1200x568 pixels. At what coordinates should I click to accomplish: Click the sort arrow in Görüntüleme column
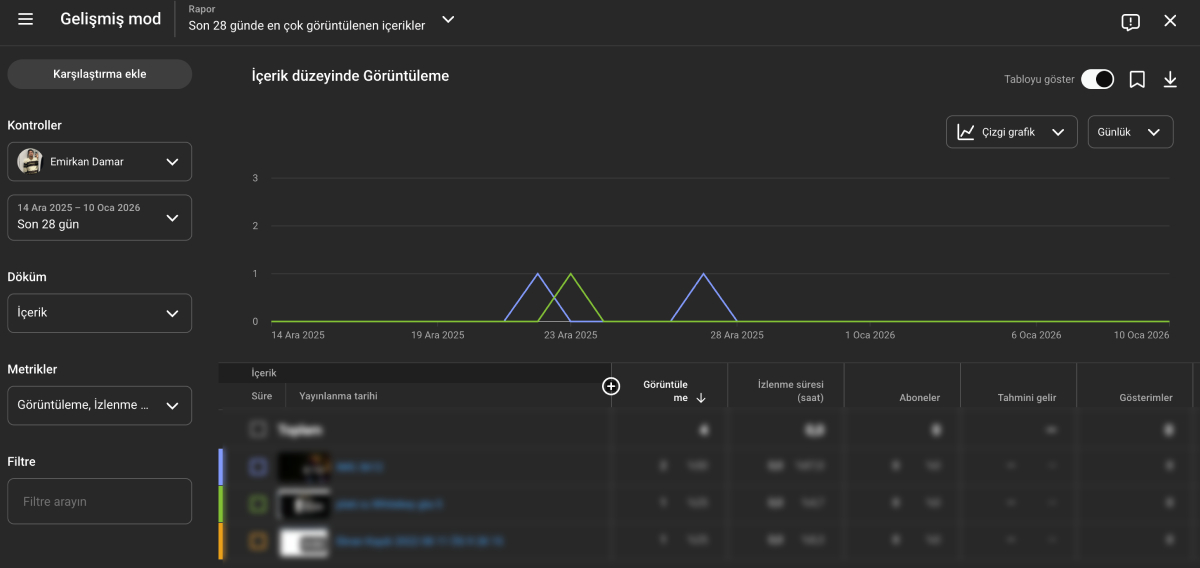[x=701, y=398]
